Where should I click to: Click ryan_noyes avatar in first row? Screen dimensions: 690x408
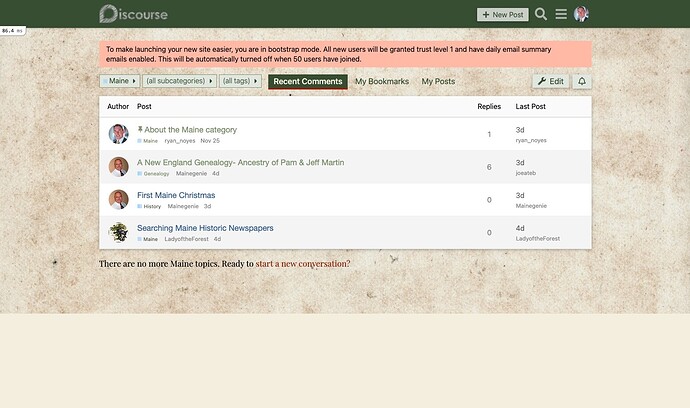(118, 134)
